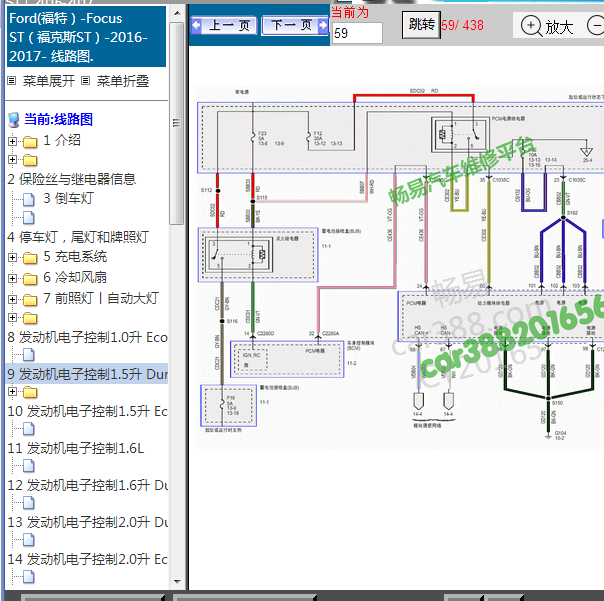Zoom in with the 放大 magnifier button
The width and height of the screenshot is (604, 601).
click(x=547, y=27)
